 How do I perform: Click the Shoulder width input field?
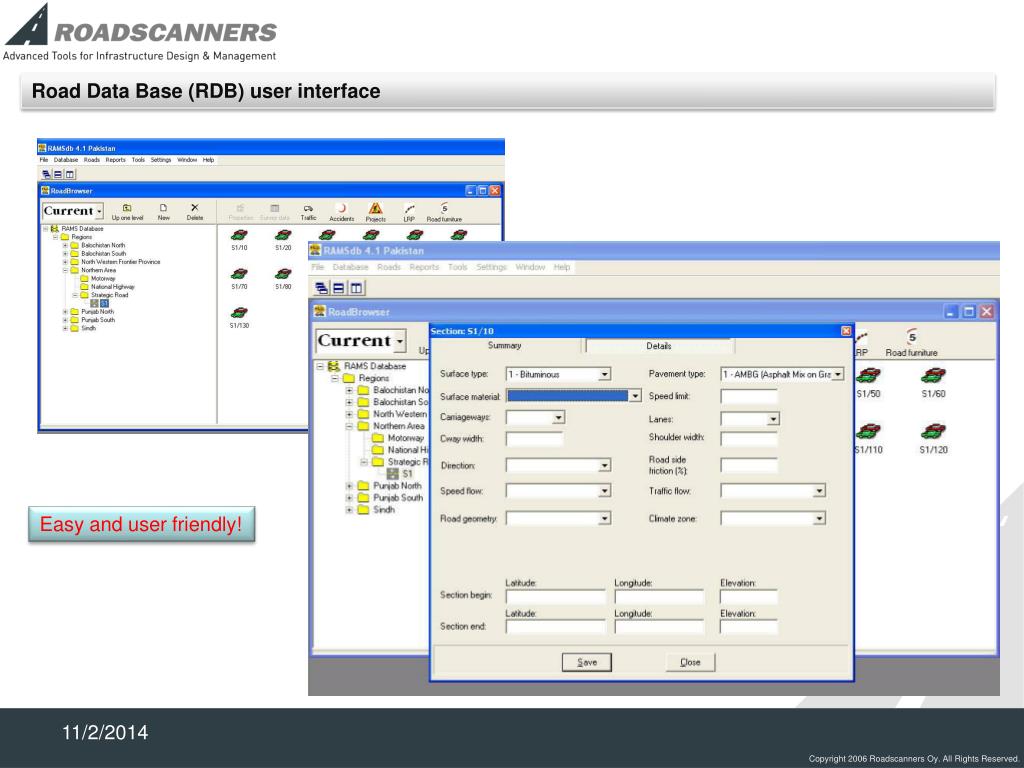[749, 439]
